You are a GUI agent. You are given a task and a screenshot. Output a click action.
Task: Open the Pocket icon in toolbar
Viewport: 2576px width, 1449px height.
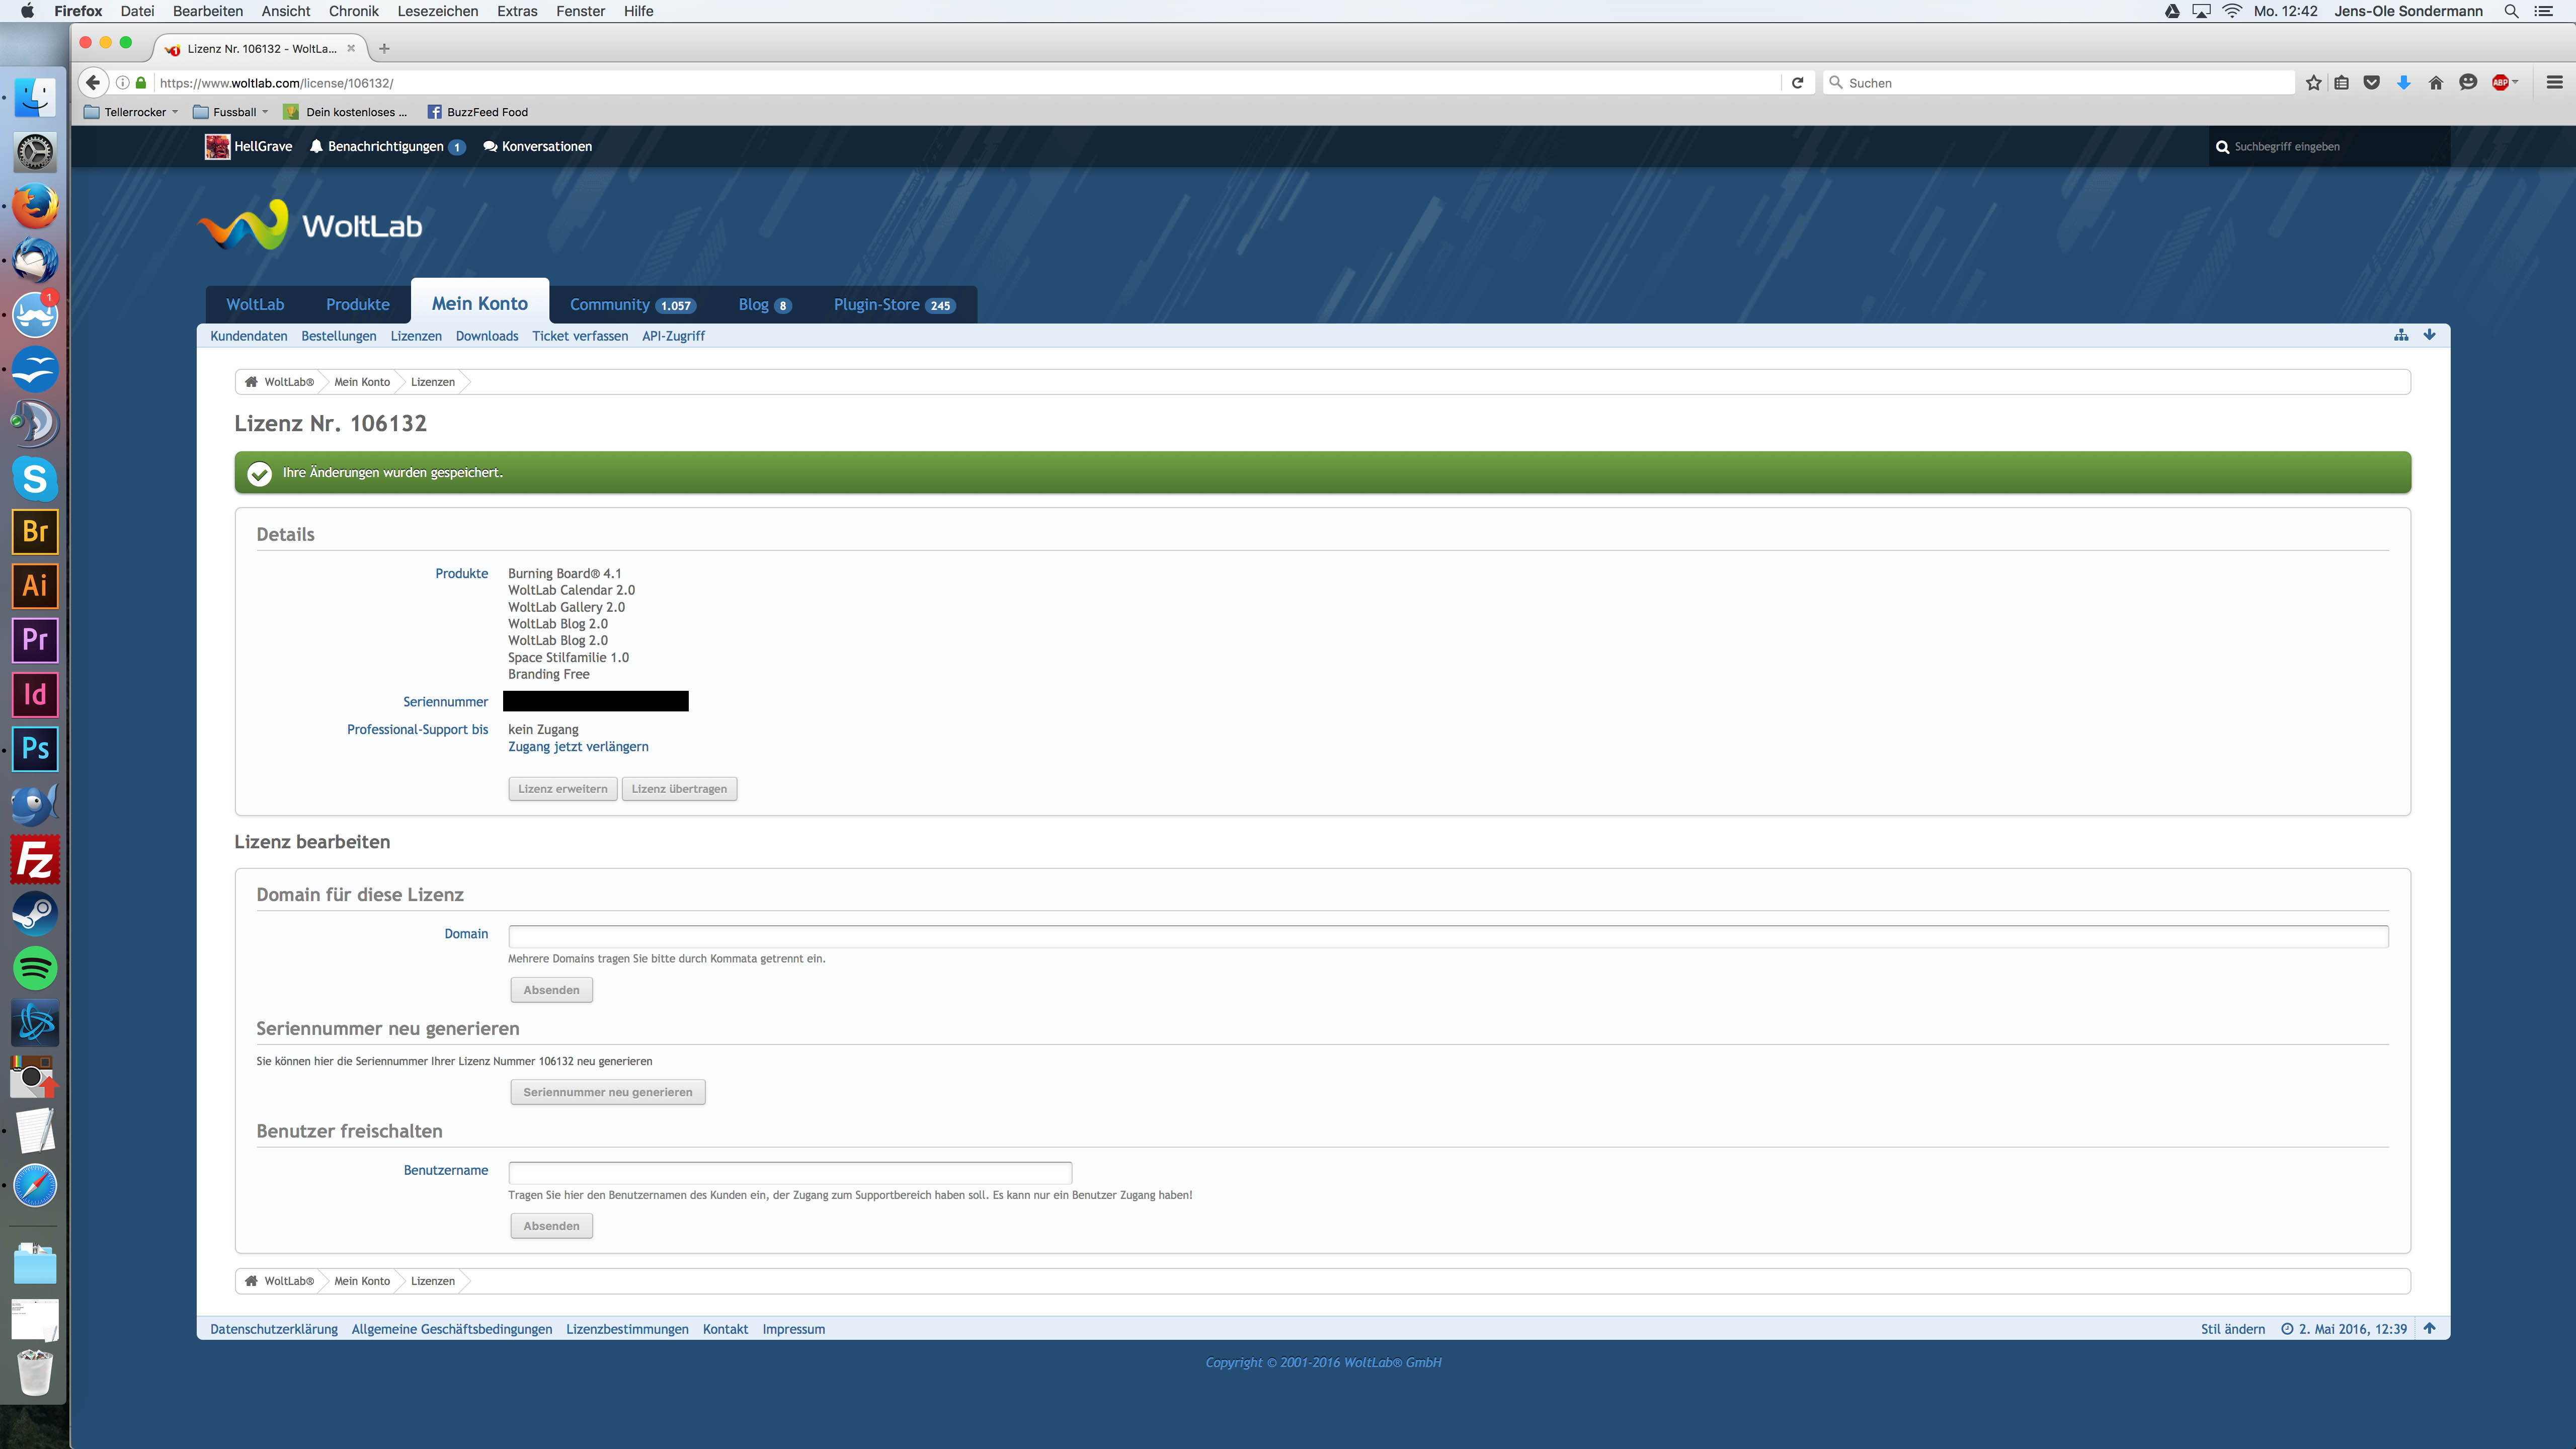(x=2371, y=83)
